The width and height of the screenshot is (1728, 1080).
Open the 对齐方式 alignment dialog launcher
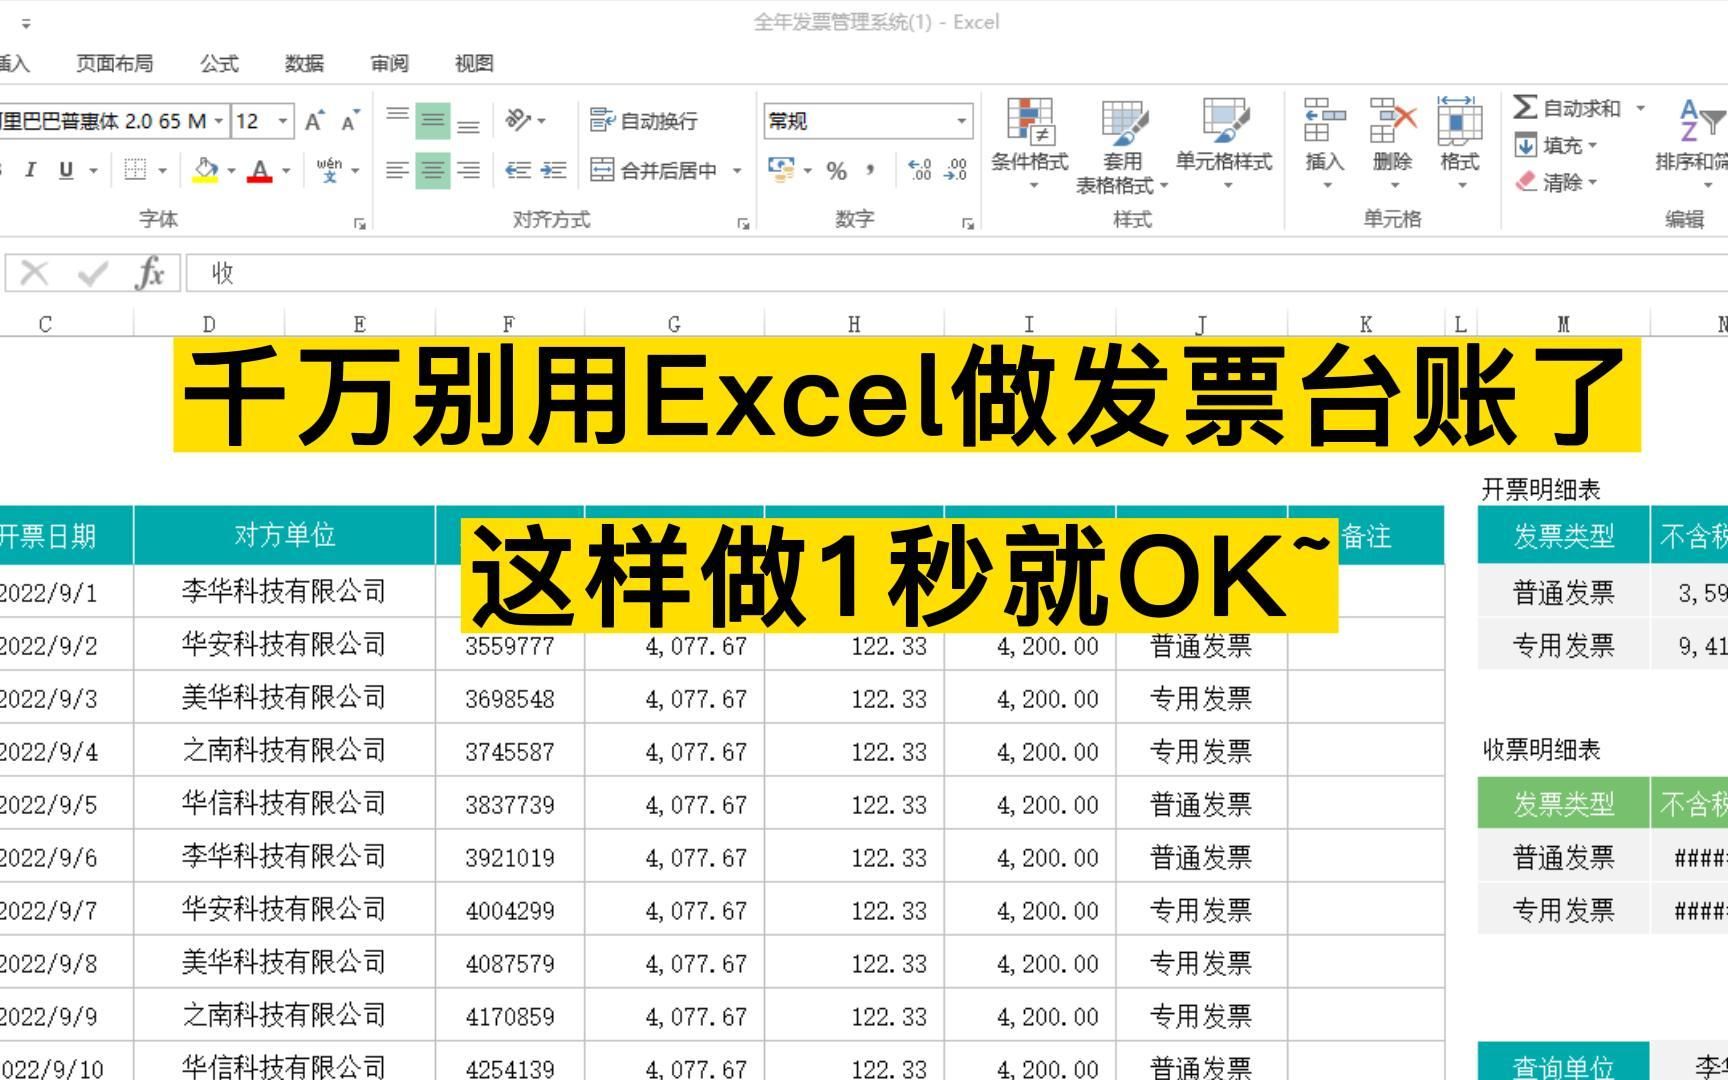(743, 224)
